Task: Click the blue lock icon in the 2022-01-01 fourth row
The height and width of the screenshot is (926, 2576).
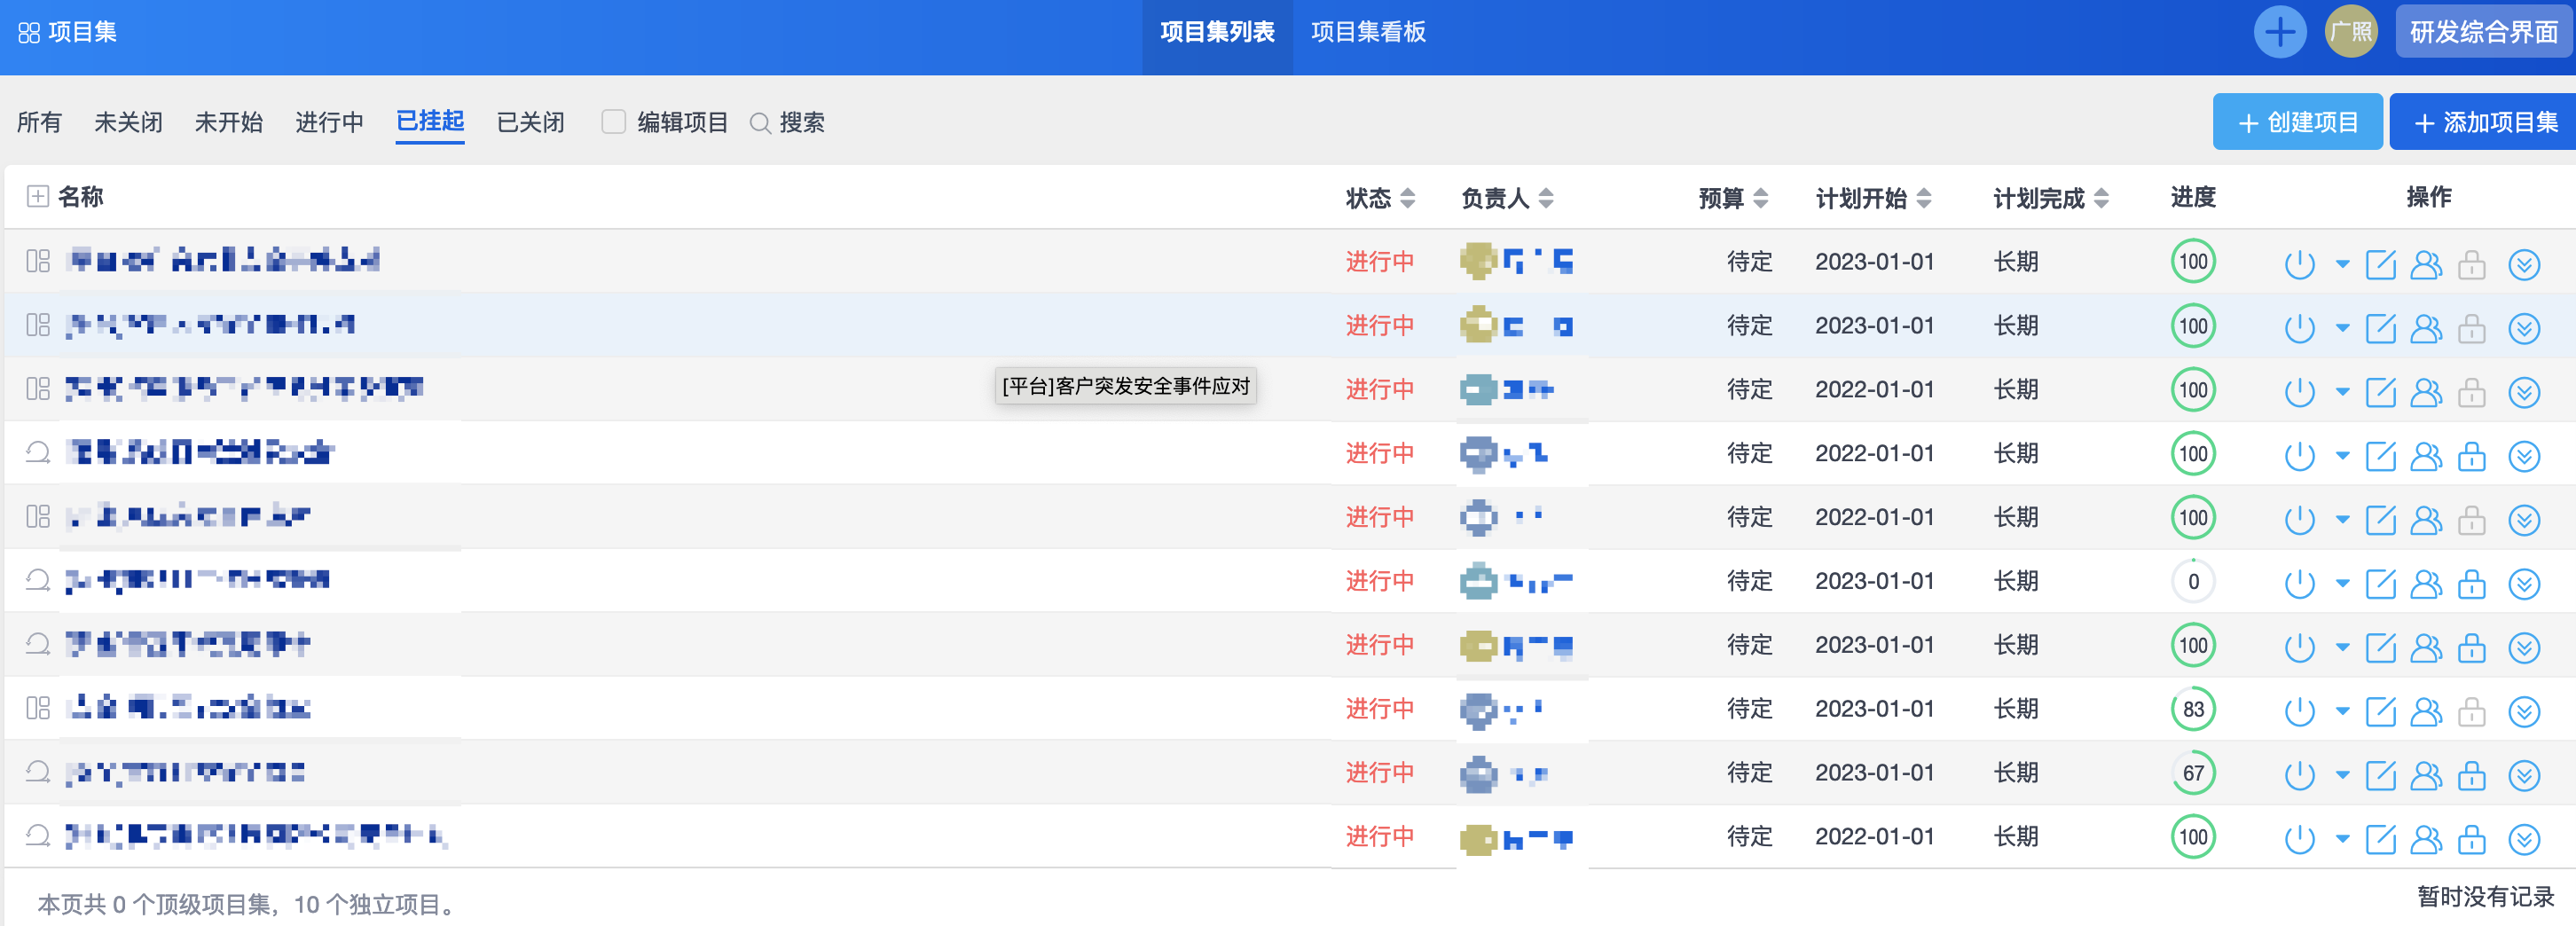Action: pyautogui.click(x=2472, y=456)
